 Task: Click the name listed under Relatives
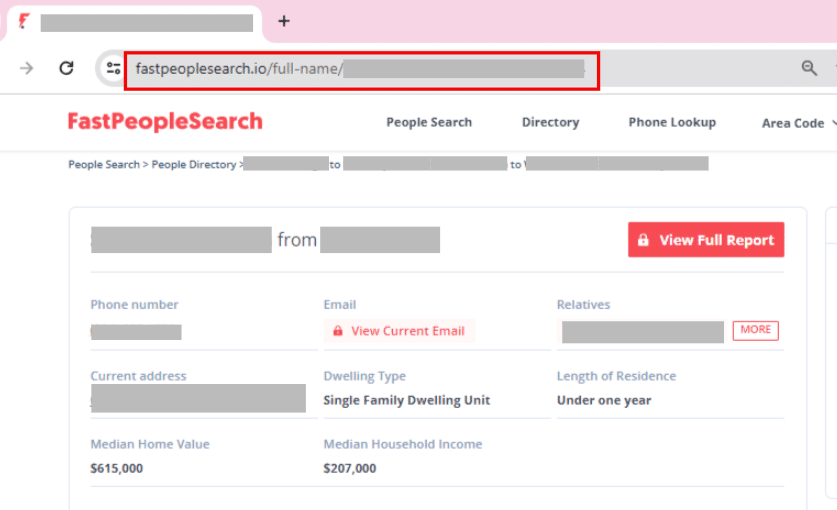click(x=642, y=332)
